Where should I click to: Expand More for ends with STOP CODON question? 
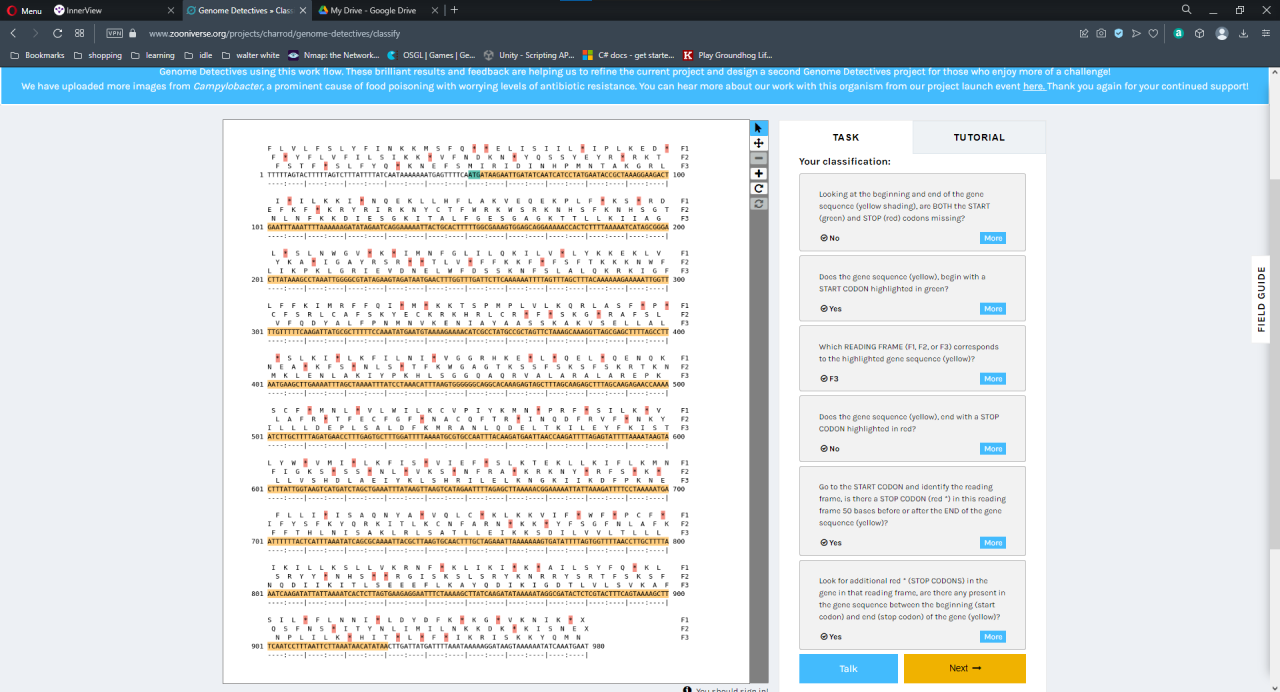tap(992, 448)
